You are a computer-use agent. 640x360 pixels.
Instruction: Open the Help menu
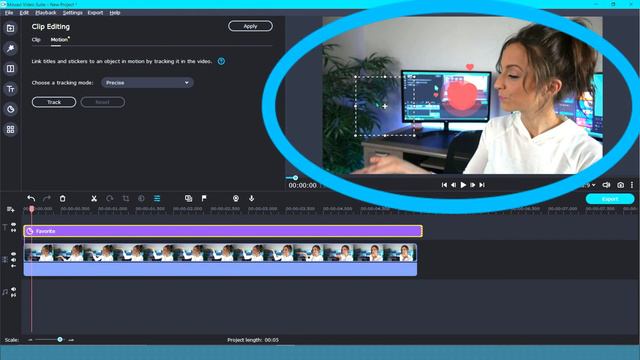coord(115,13)
